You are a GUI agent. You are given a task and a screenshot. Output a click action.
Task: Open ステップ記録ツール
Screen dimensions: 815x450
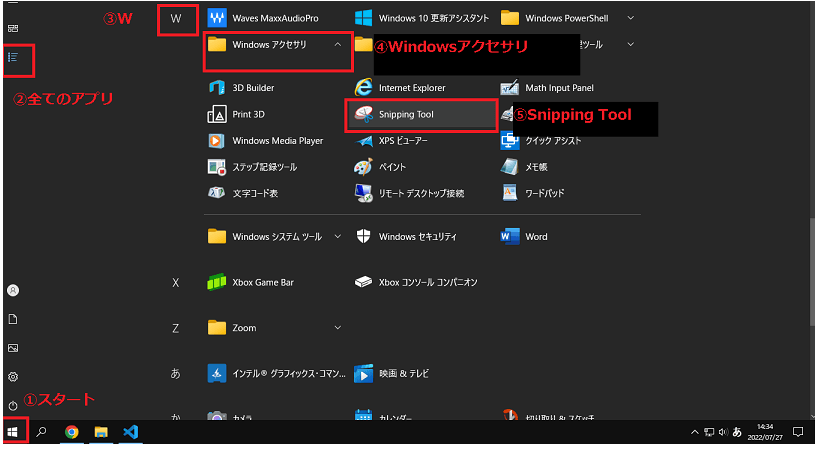252,167
